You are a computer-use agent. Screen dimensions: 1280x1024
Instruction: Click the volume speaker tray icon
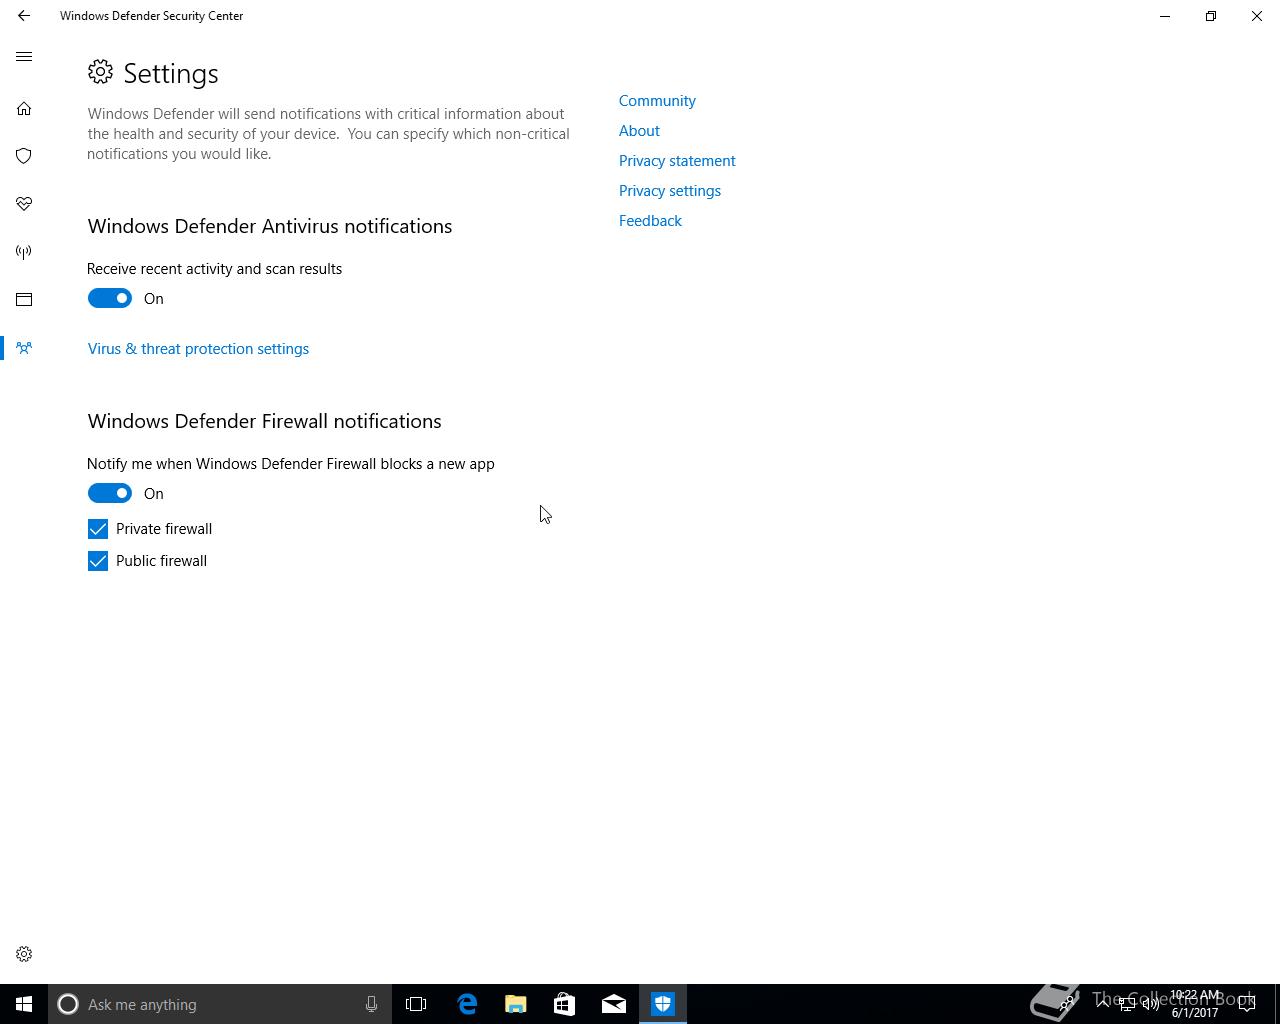pos(1151,1004)
